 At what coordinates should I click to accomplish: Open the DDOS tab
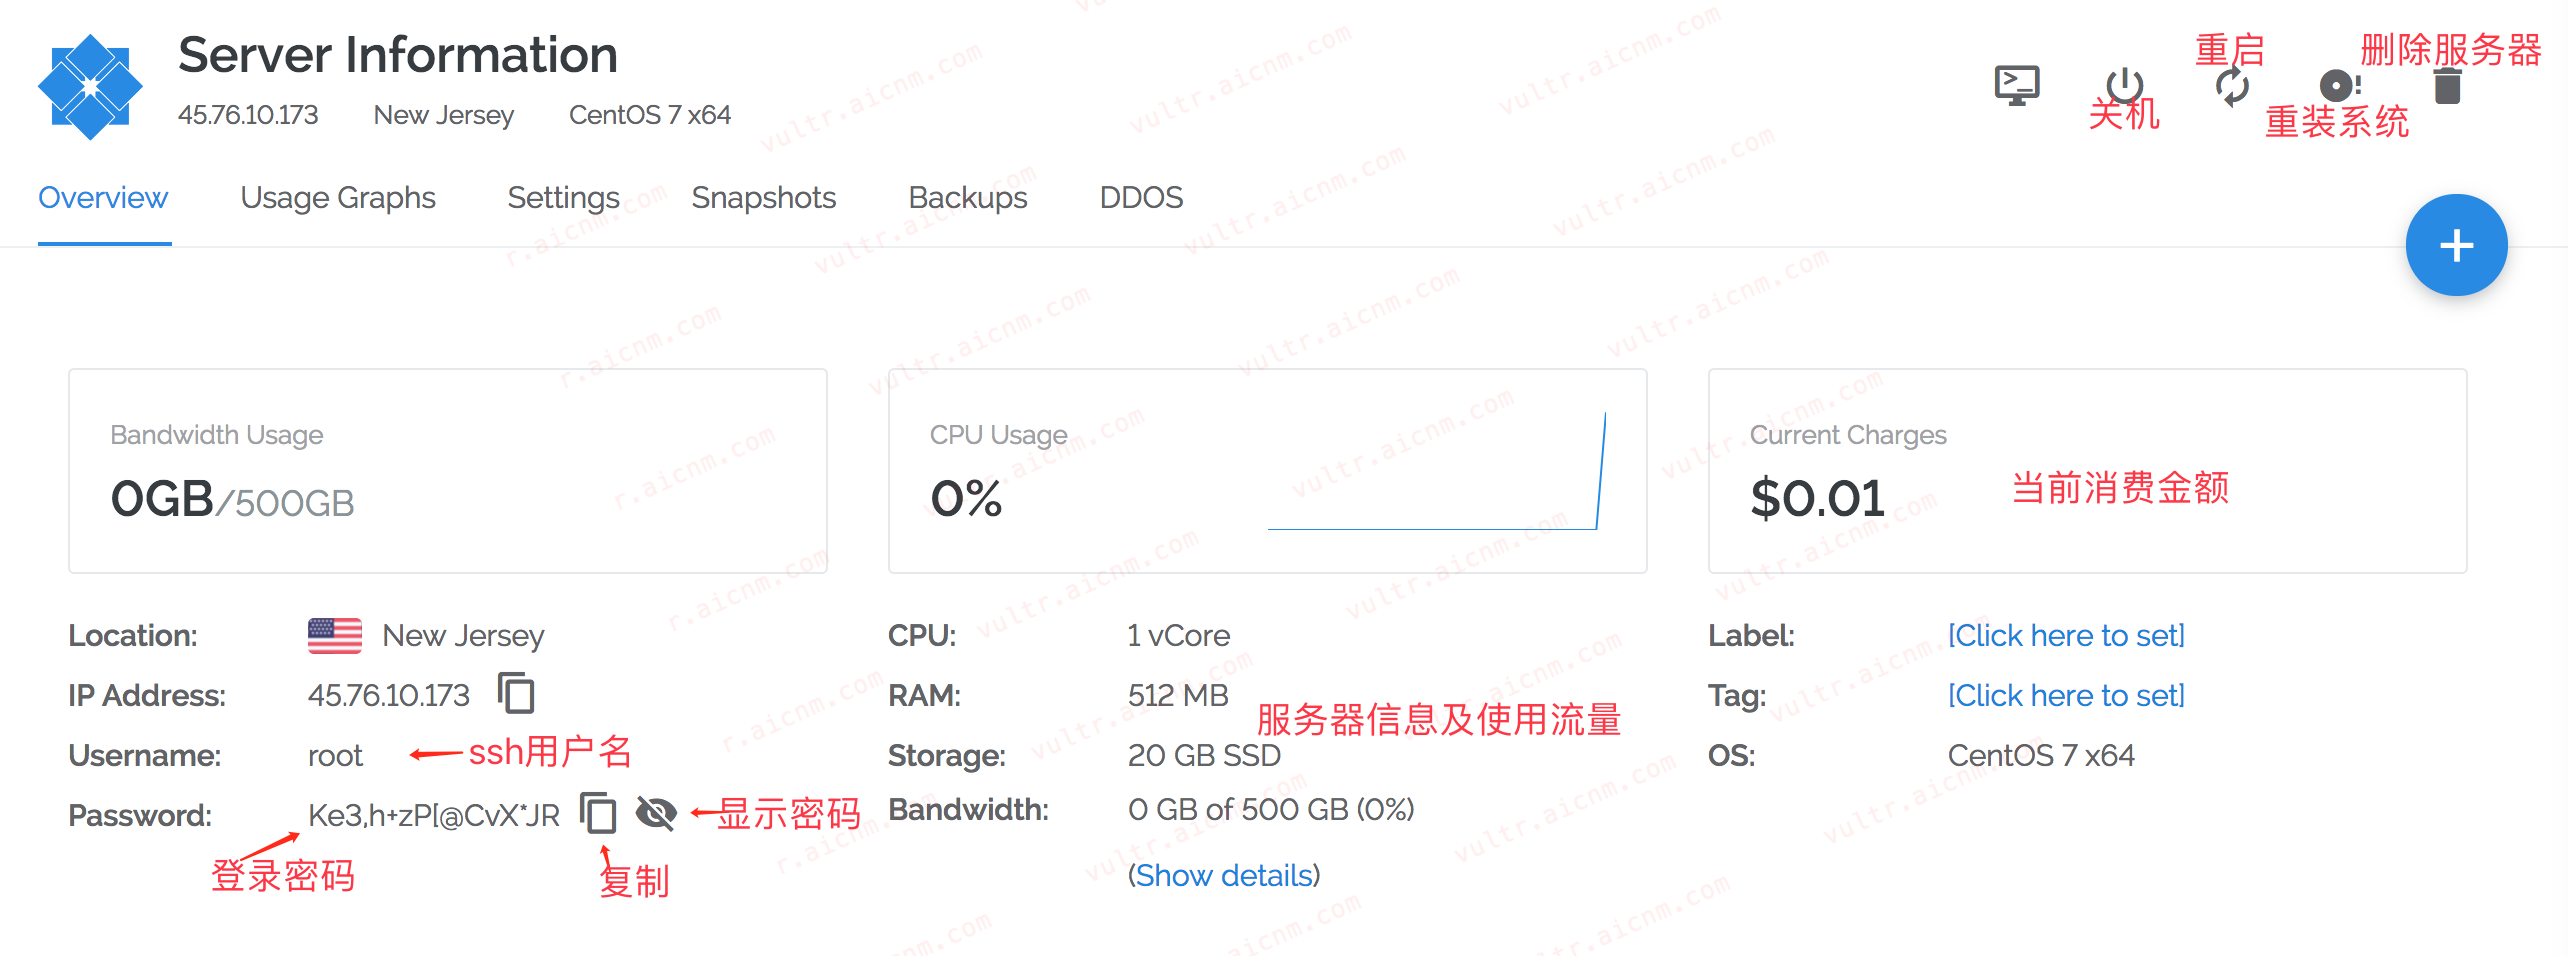pyautogui.click(x=1141, y=198)
